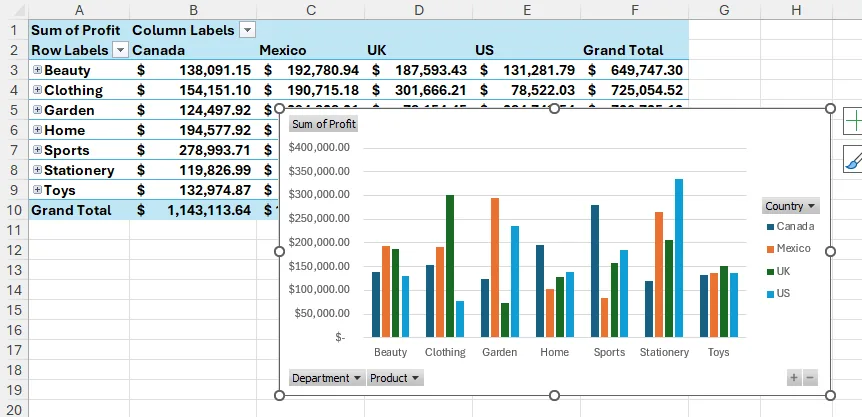This screenshot has width=862, height=417.
Task: Click the UK column label cell
Action: coord(418,50)
